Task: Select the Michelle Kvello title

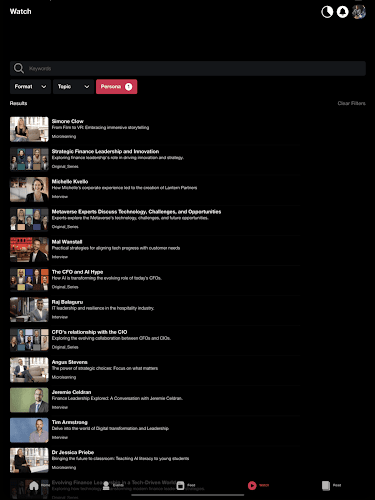Action: coord(70,182)
